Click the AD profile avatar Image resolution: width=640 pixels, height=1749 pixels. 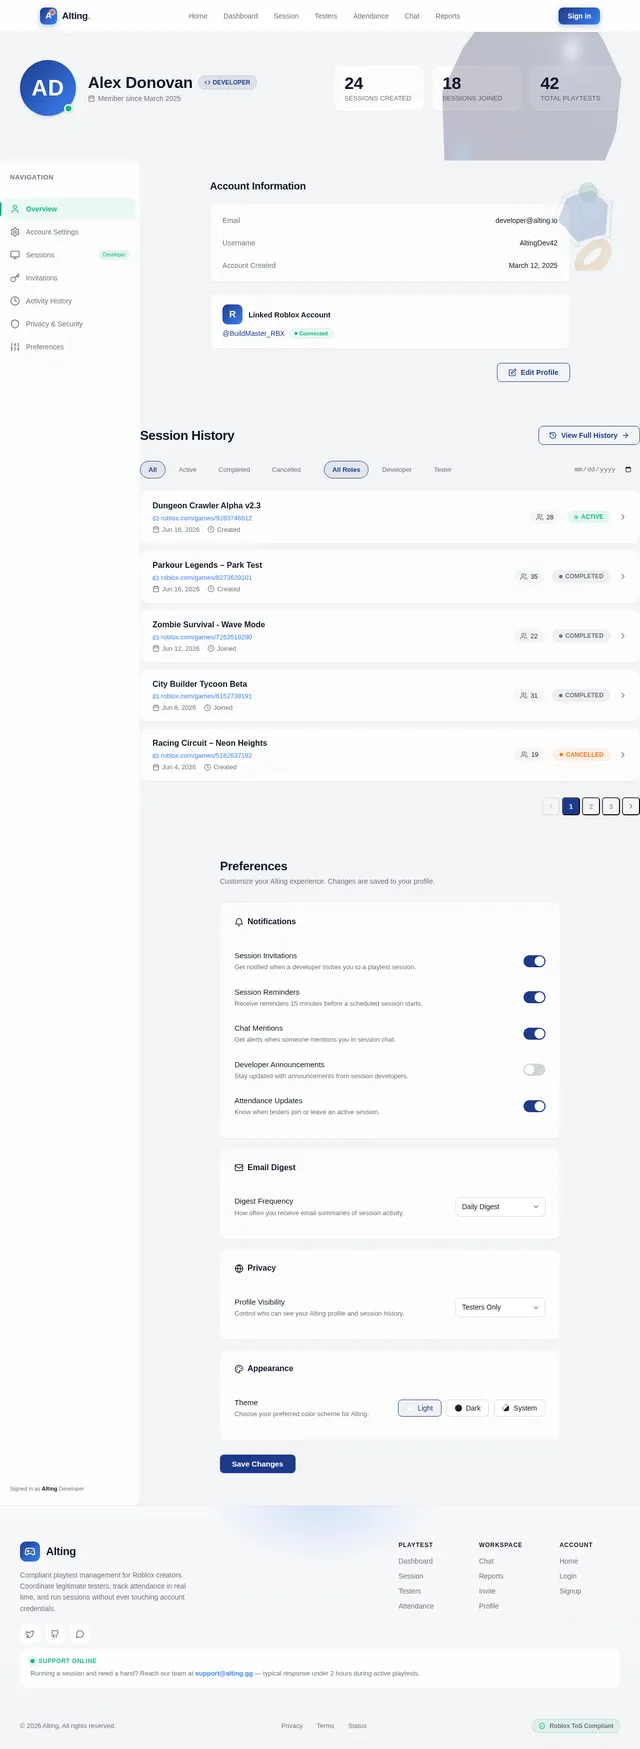(48, 88)
